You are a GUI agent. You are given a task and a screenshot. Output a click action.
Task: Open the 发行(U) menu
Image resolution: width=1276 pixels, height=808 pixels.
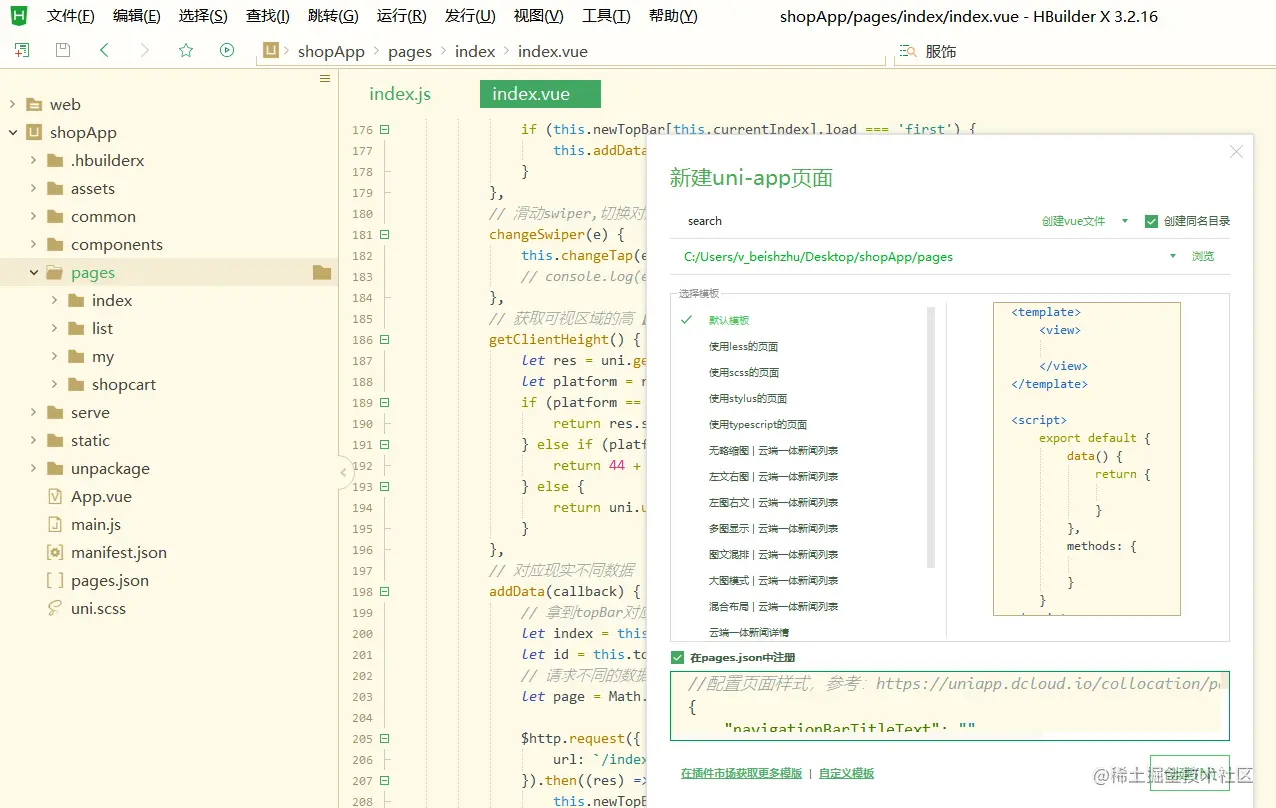[470, 16]
